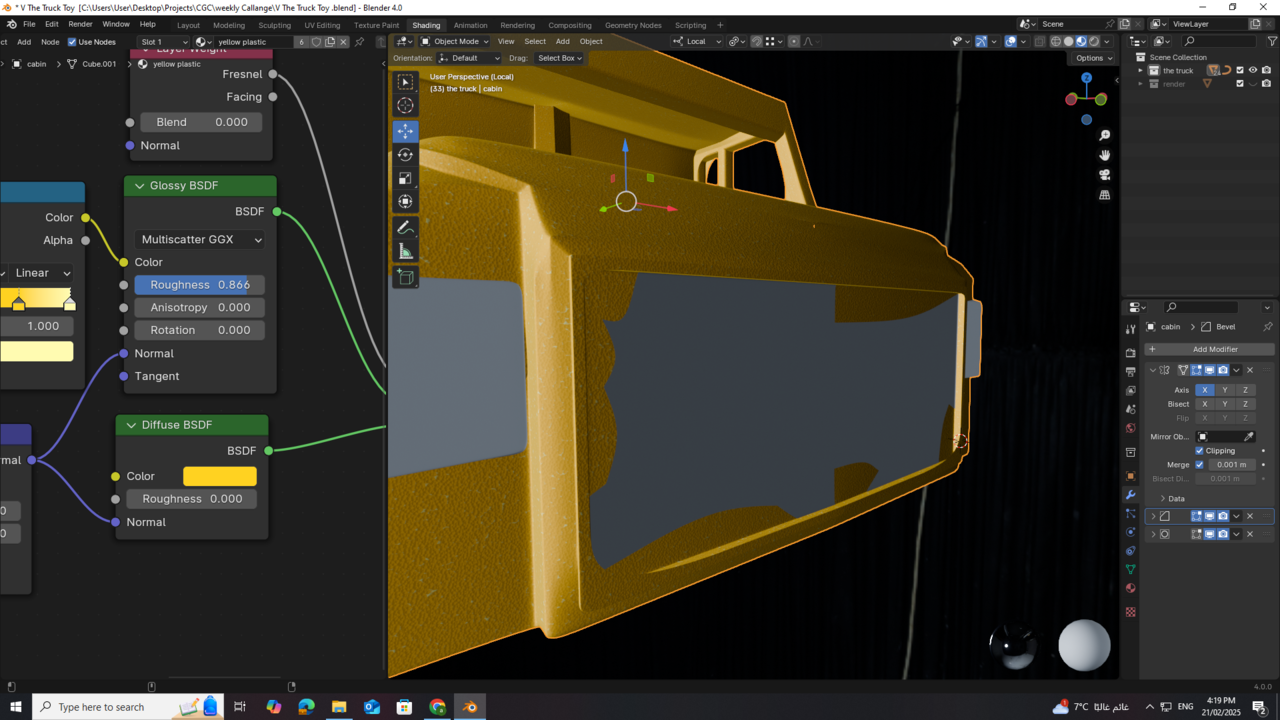Choose the Select Box tool icon

point(405,82)
